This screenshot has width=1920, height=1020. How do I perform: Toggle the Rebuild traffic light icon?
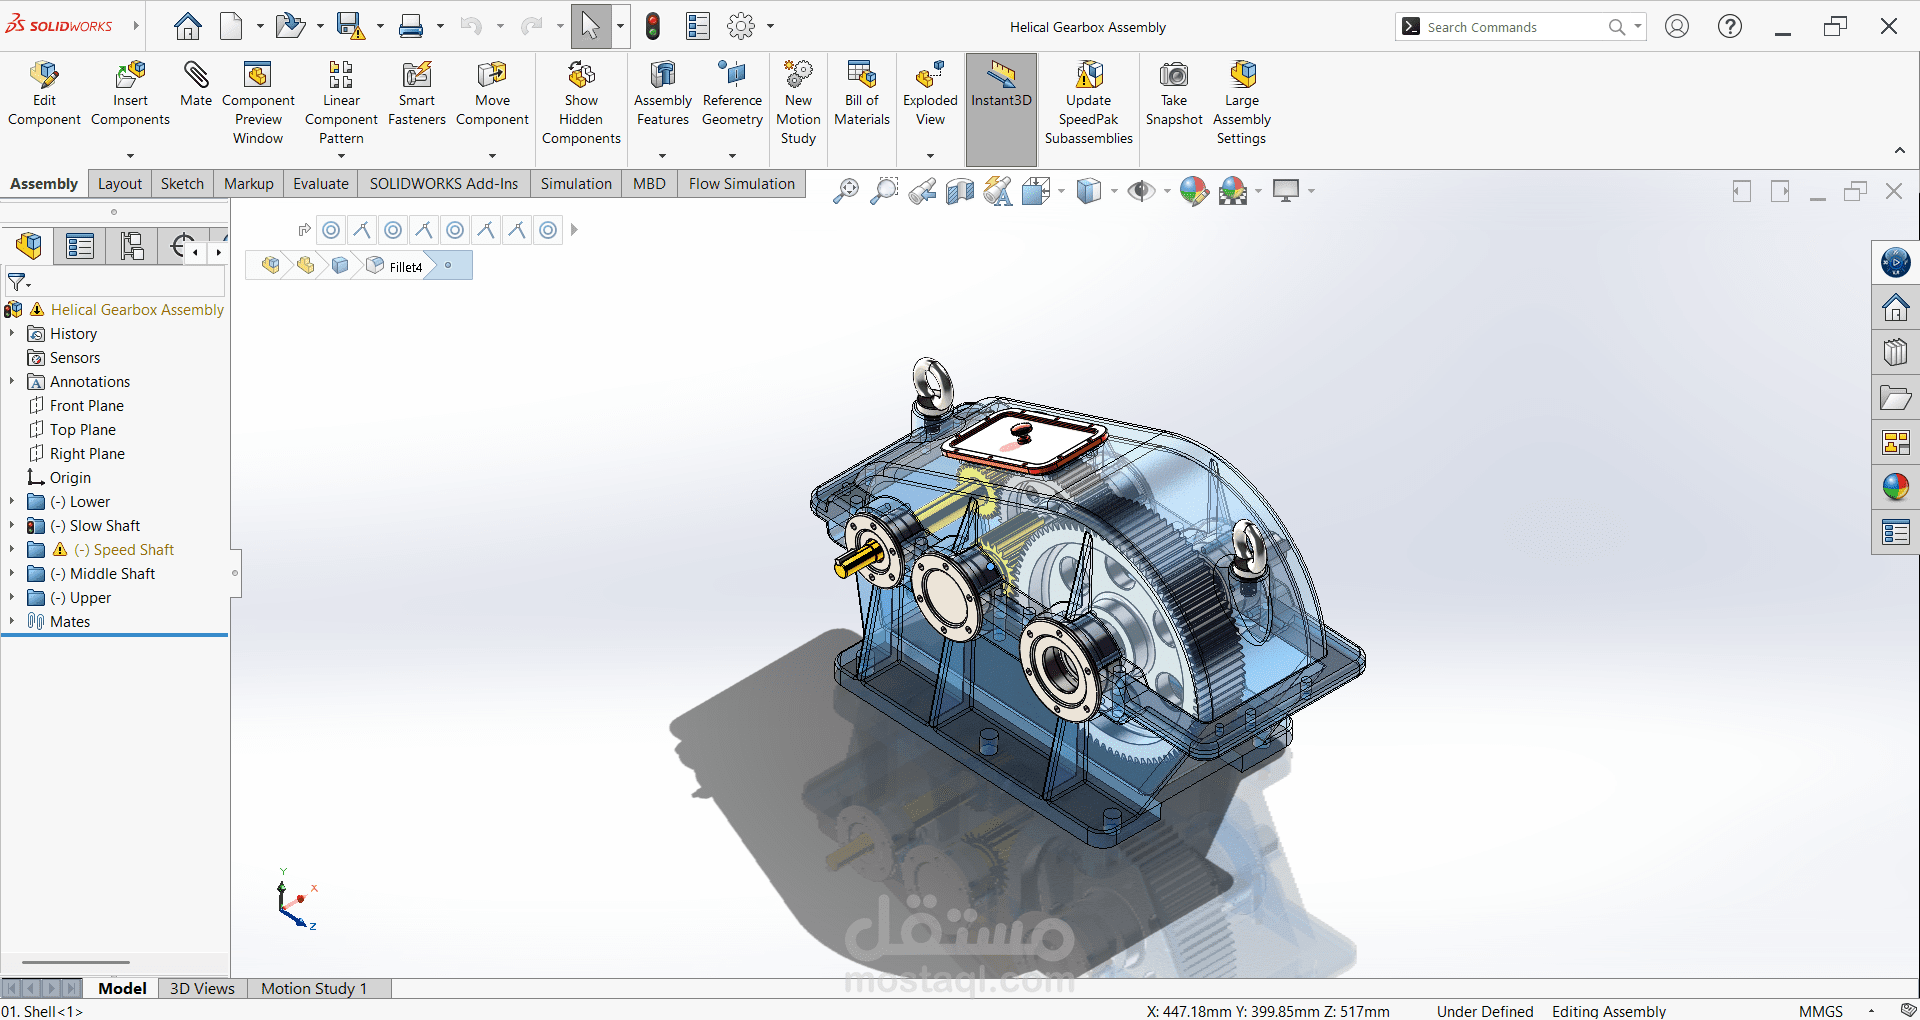653,26
